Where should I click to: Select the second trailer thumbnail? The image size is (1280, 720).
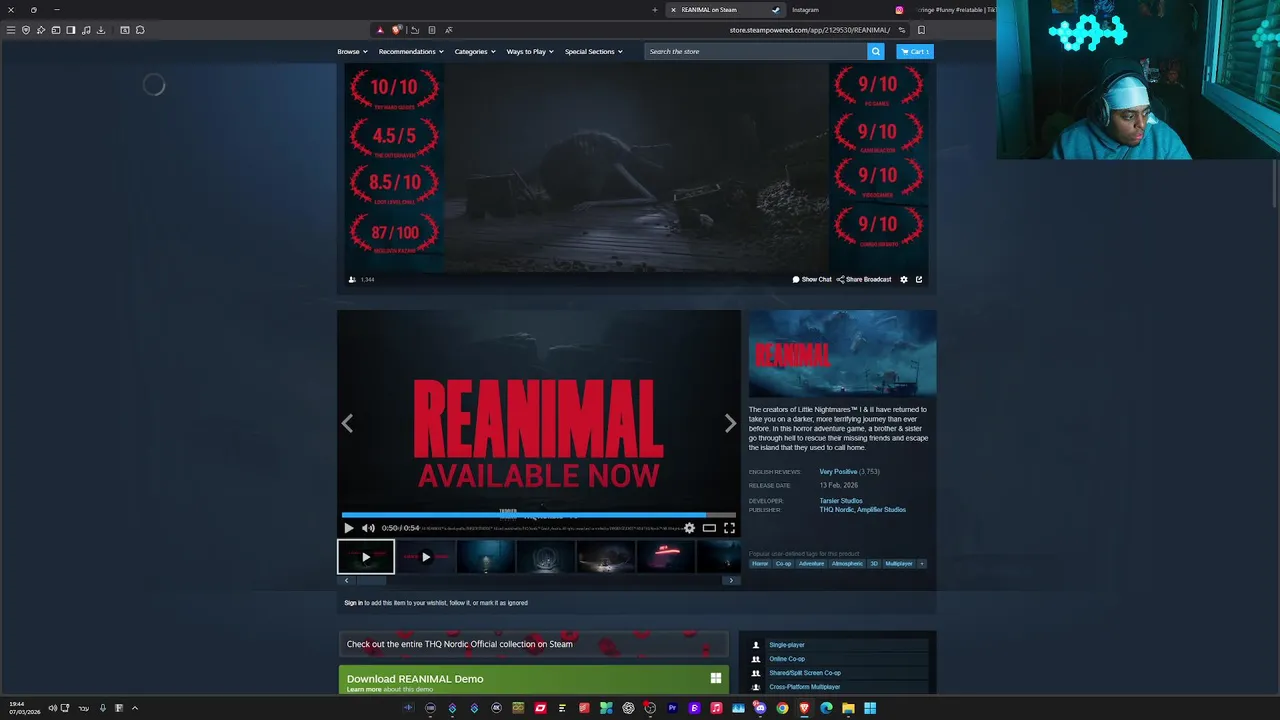pos(426,557)
